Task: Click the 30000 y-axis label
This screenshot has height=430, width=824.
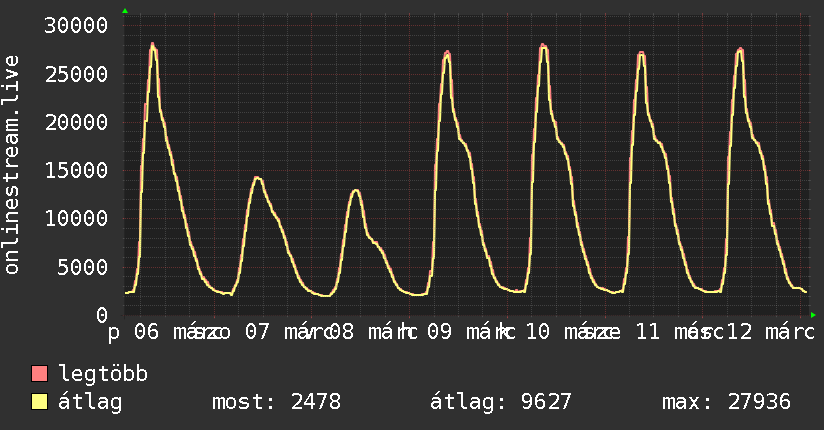Action: tap(76, 26)
